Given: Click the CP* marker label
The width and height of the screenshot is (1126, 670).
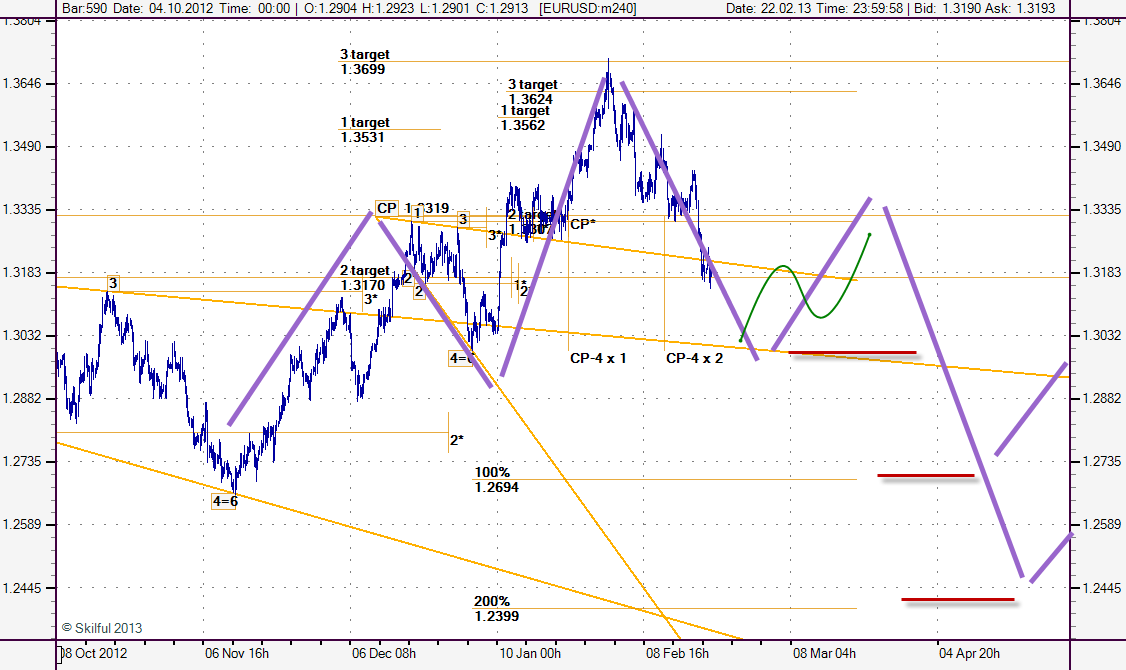Looking at the screenshot, I should click(583, 224).
